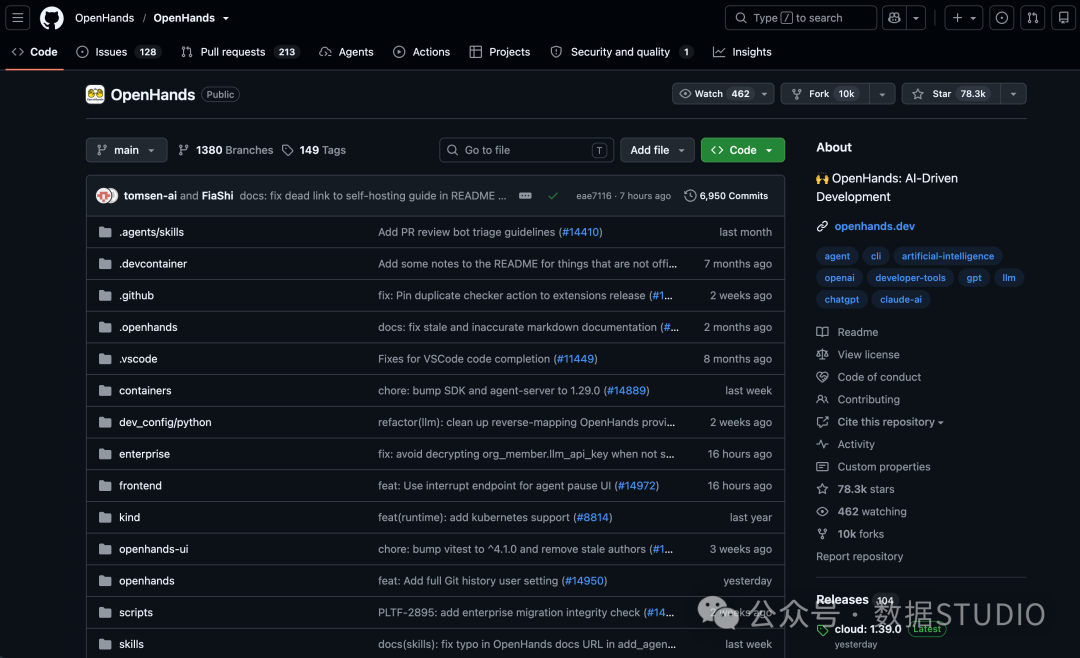Screen dimensions: 1080x658
Task: Open the Security and quality tab
Action: click(621, 52)
